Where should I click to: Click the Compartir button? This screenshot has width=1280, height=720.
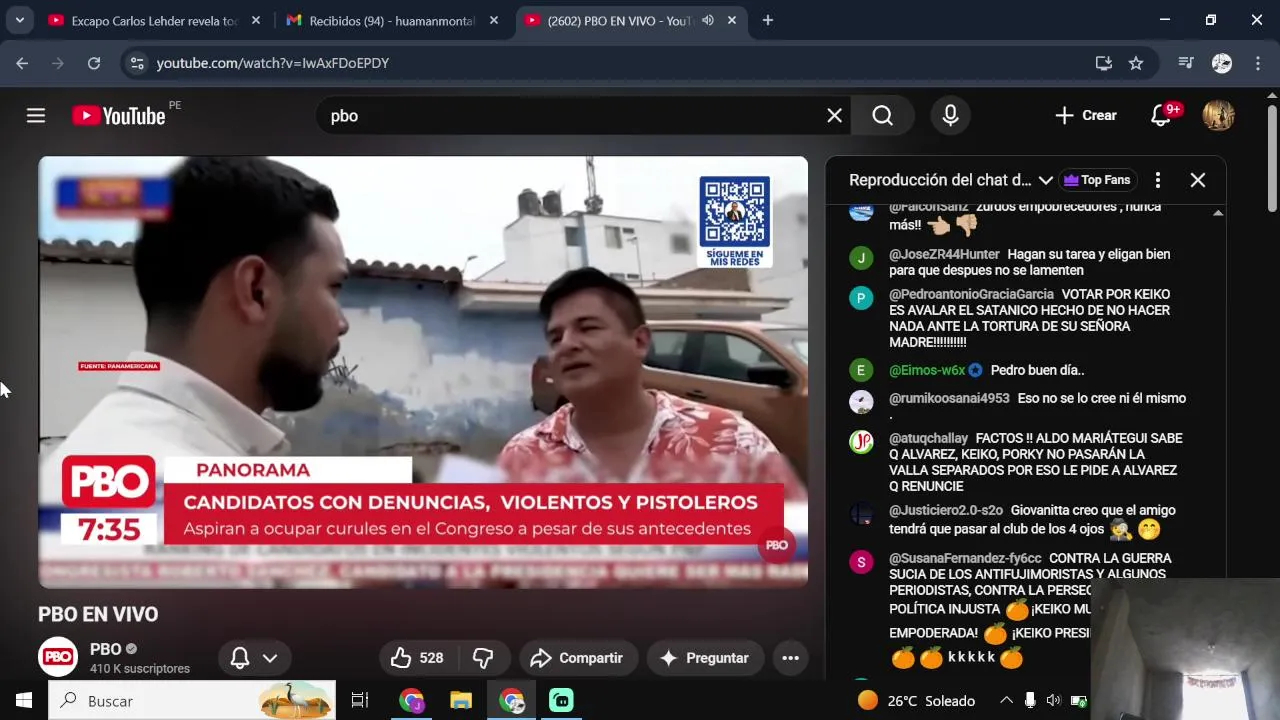coord(577,658)
